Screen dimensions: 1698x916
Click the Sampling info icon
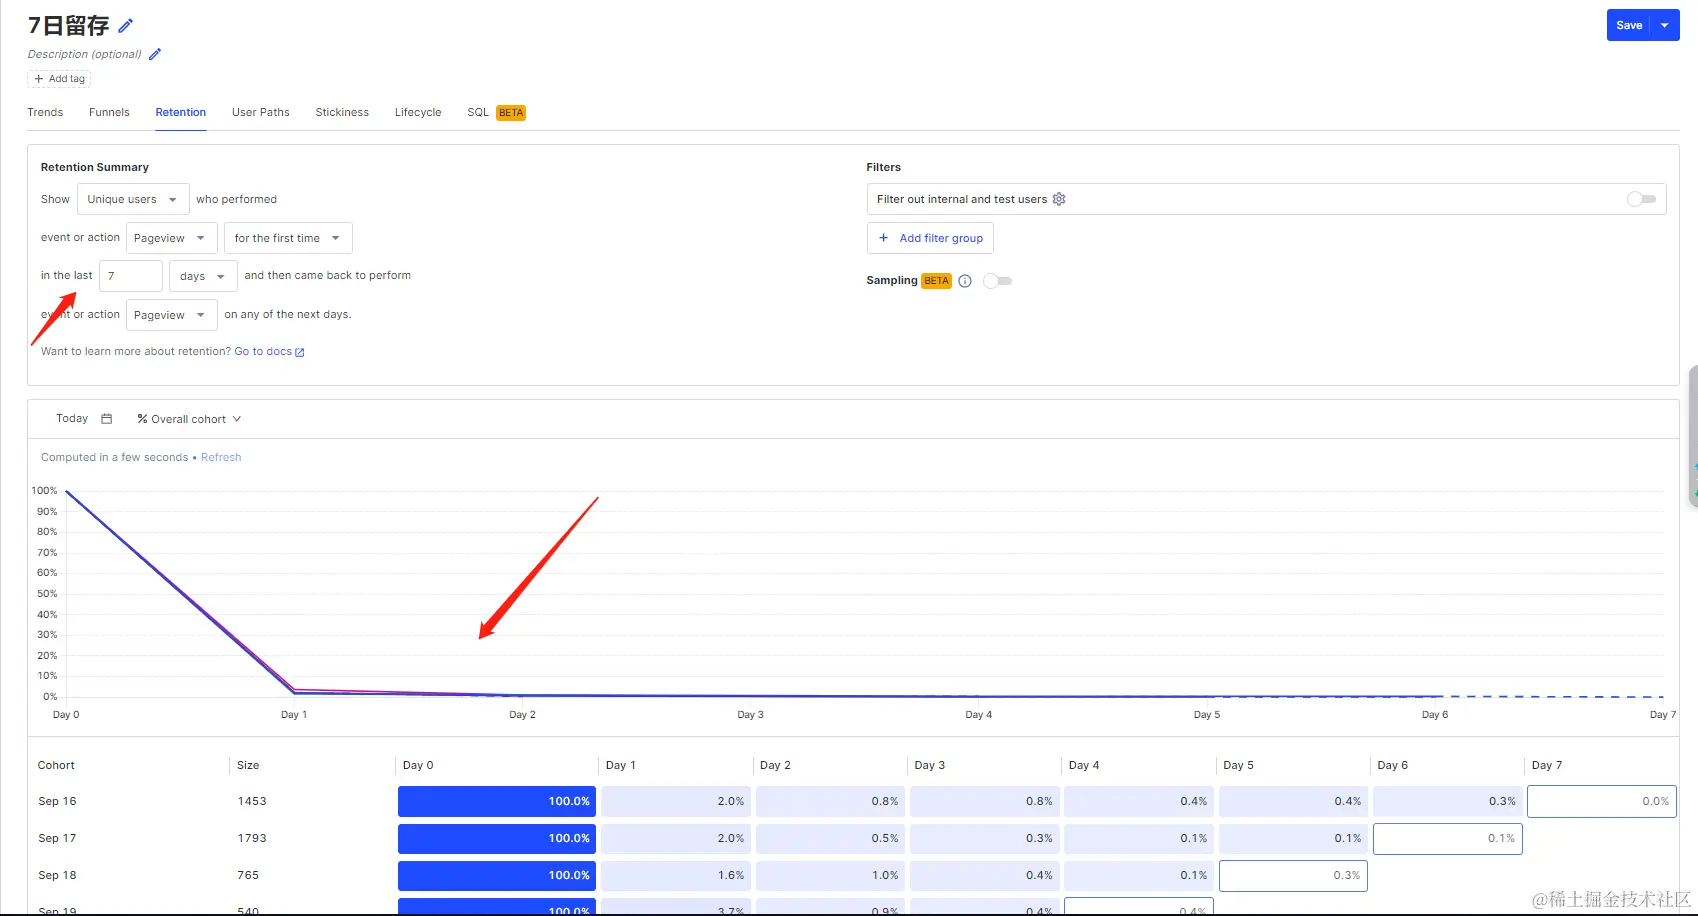coord(965,281)
